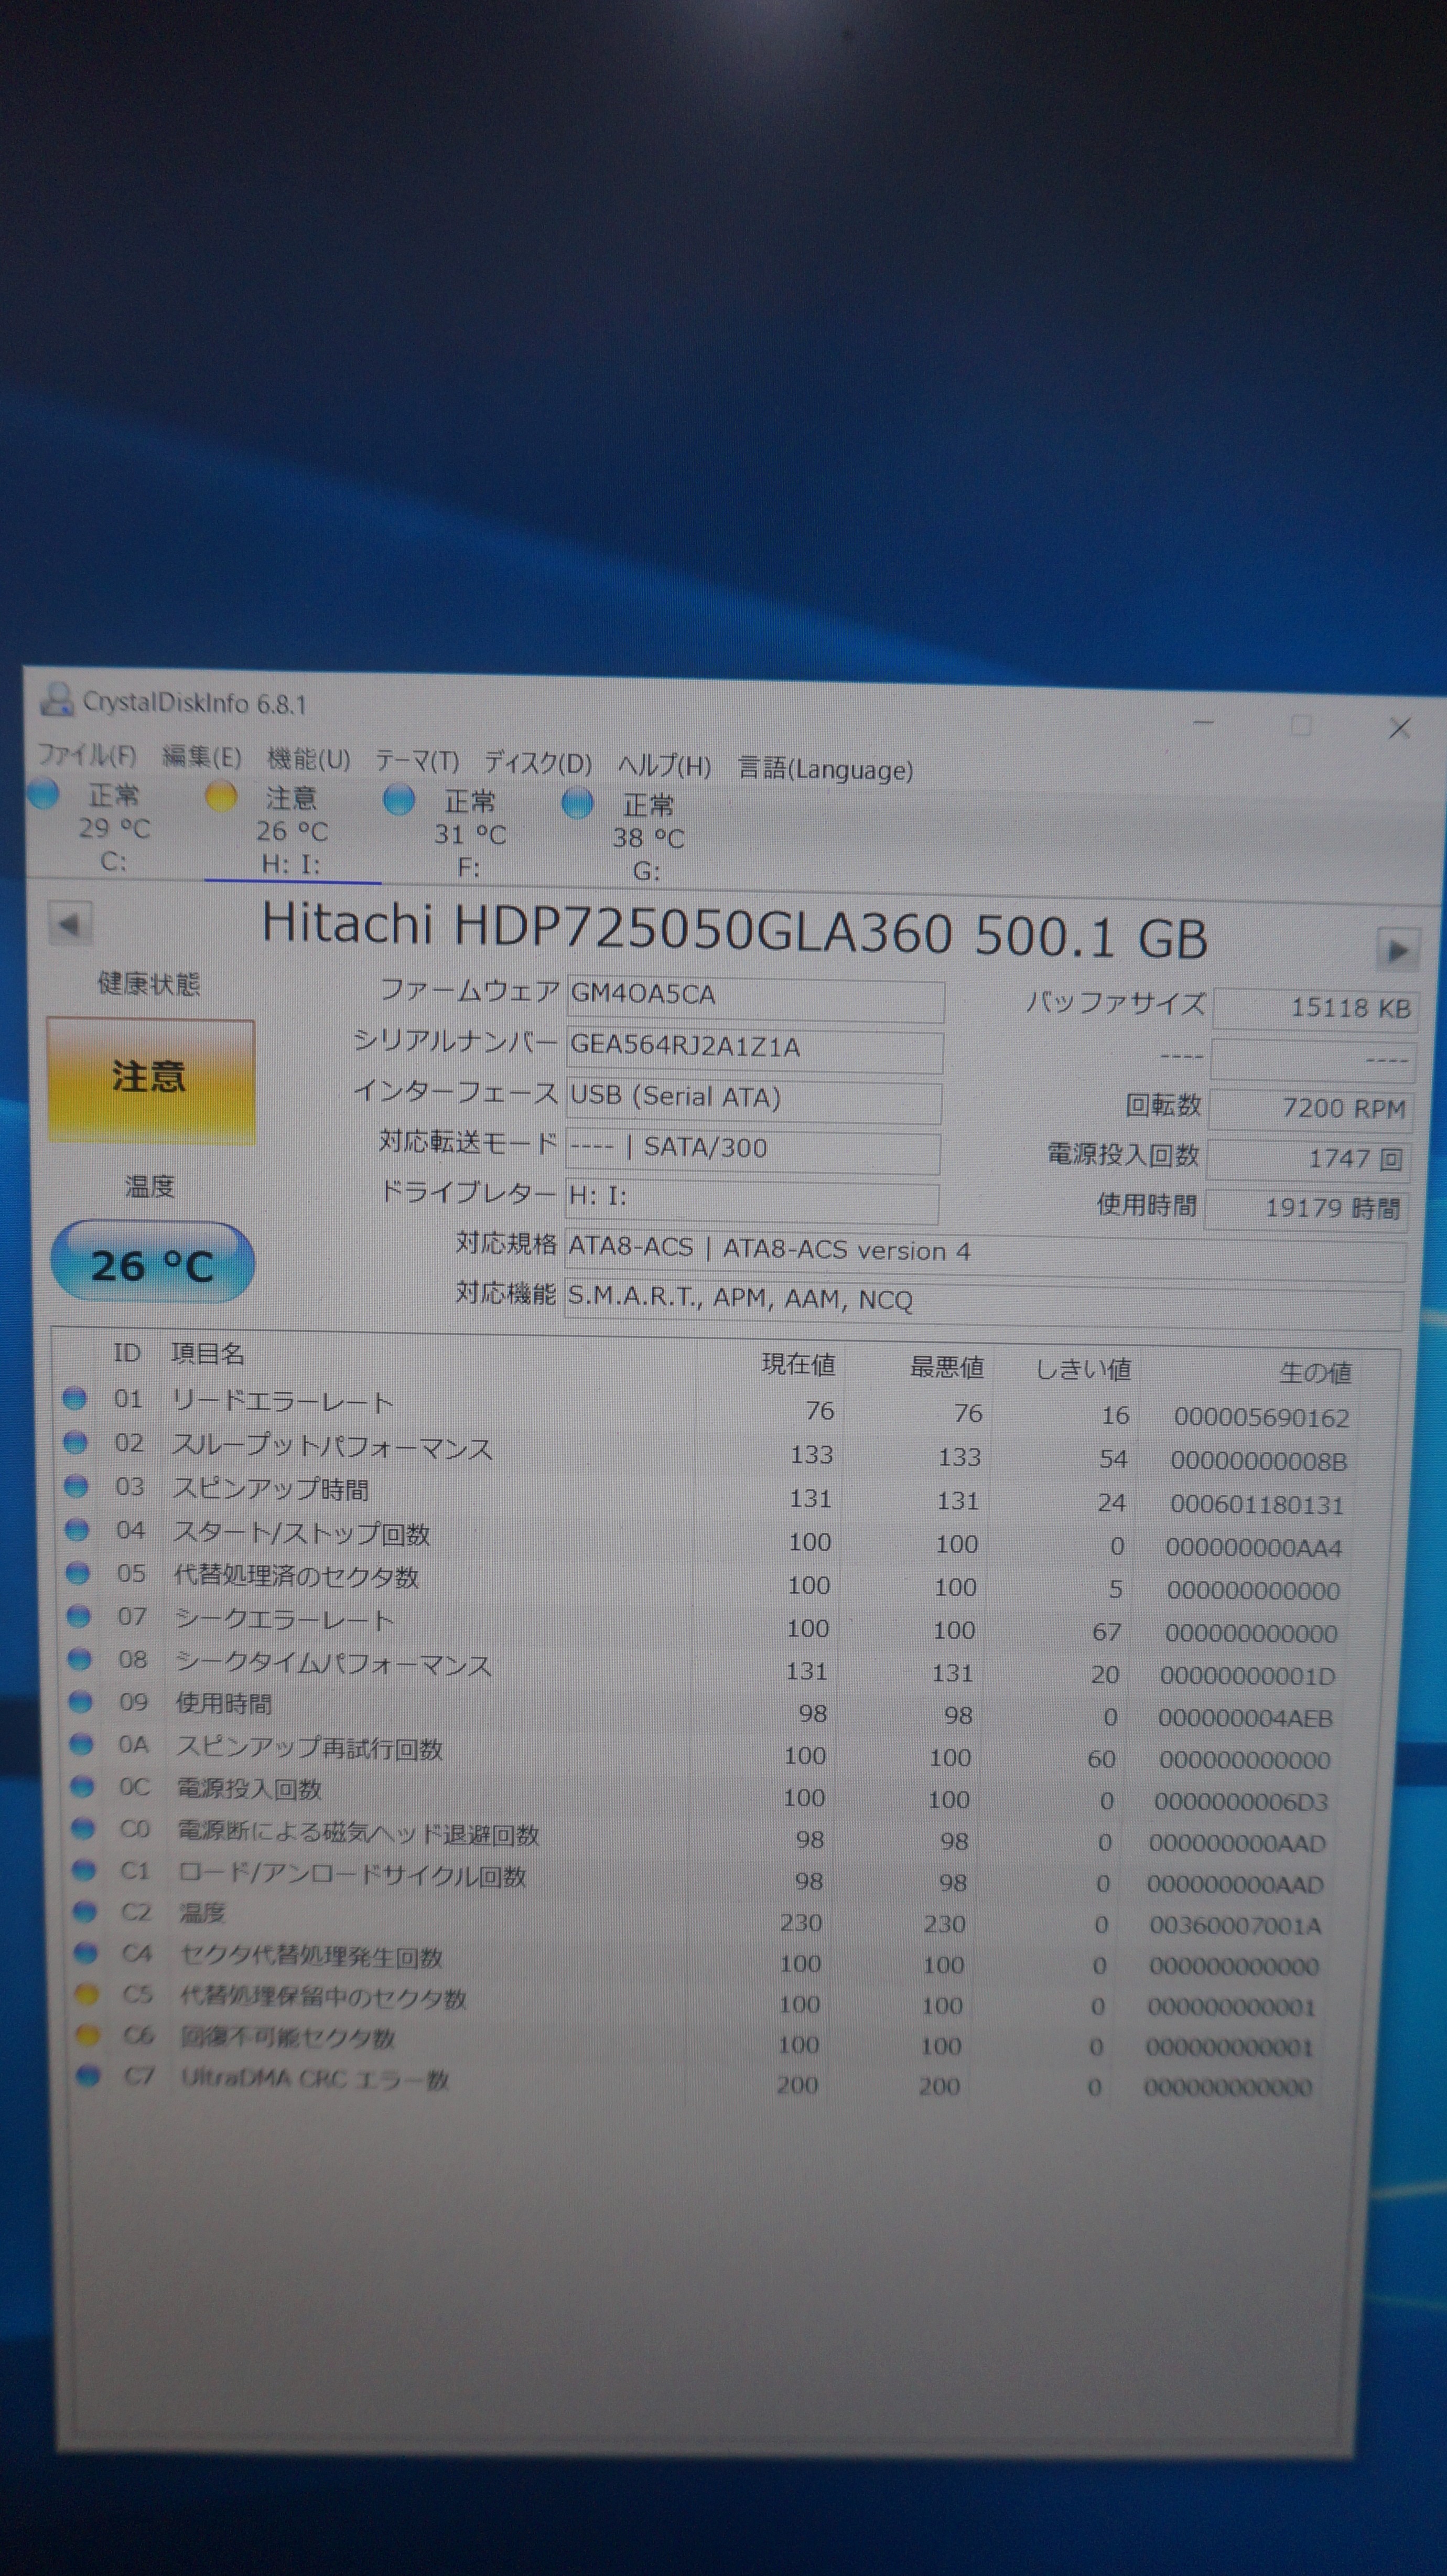1447x2576 pixels.
Task: Click raw value 00360007001A
Action: coord(1235,1926)
